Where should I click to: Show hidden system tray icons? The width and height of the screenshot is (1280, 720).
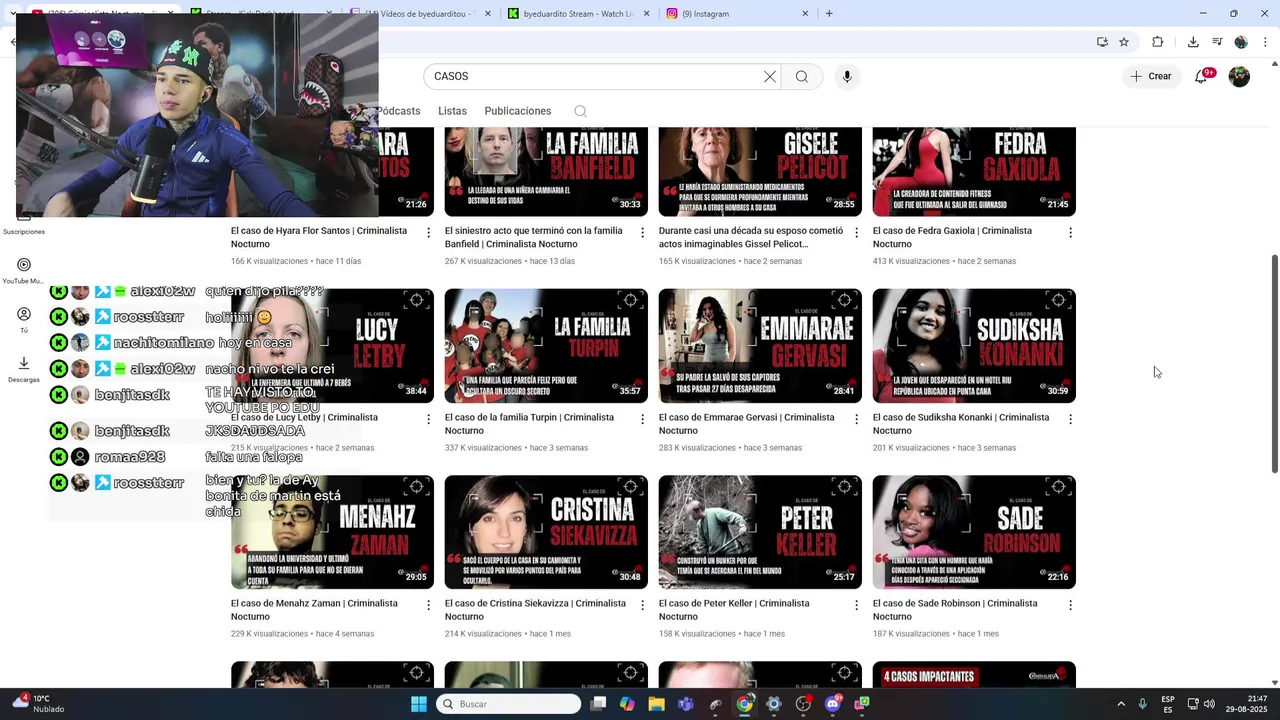click(x=1121, y=704)
